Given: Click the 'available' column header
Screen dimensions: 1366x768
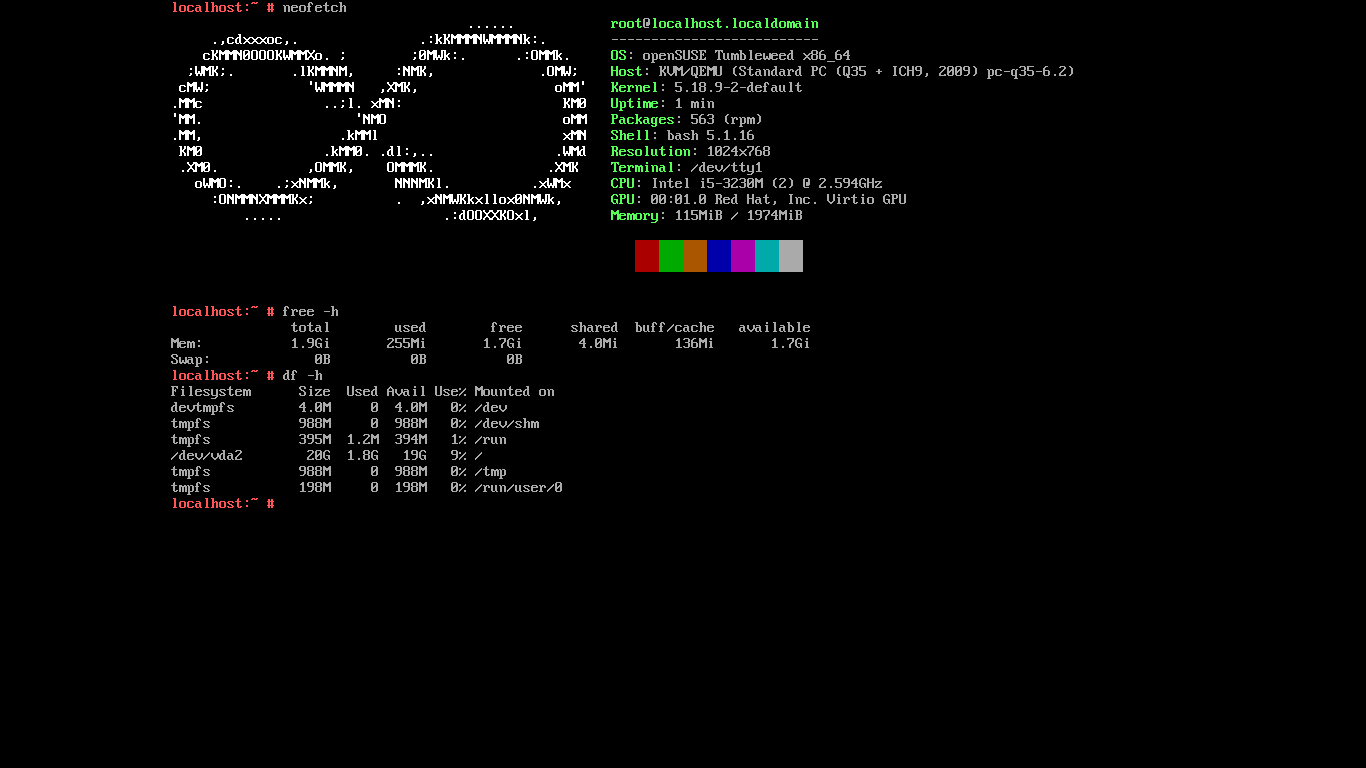Looking at the screenshot, I should pos(775,328).
